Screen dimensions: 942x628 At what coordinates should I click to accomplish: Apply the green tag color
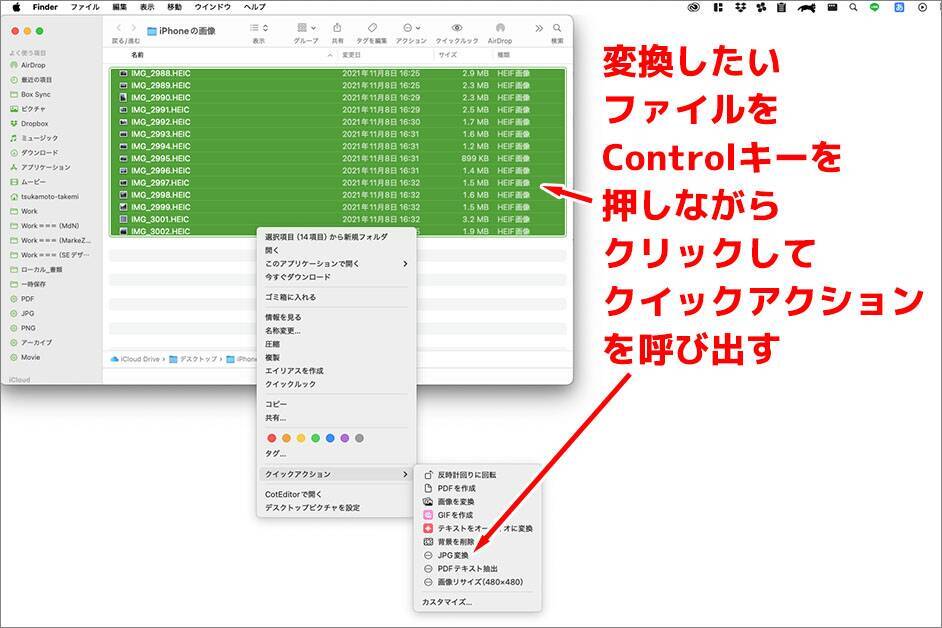(x=315, y=438)
